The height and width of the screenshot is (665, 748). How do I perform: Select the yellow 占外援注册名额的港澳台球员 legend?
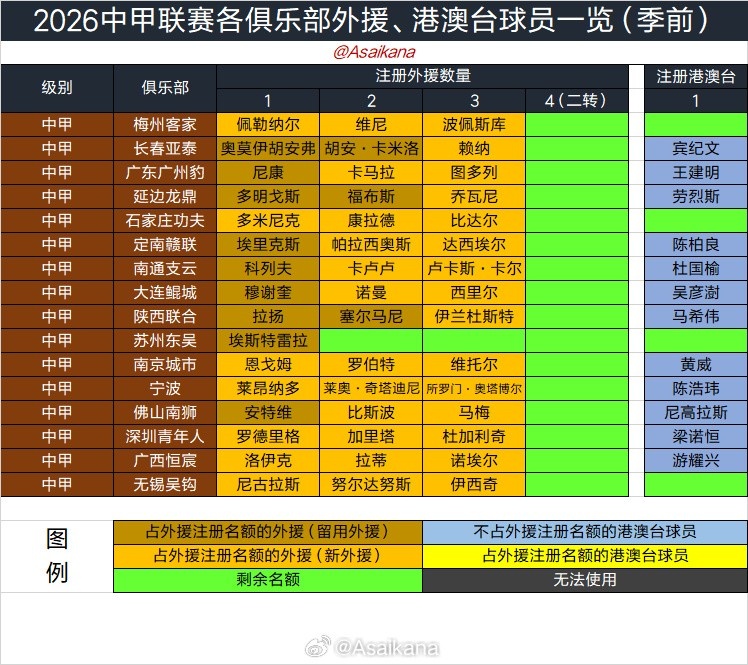coord(585,555)
